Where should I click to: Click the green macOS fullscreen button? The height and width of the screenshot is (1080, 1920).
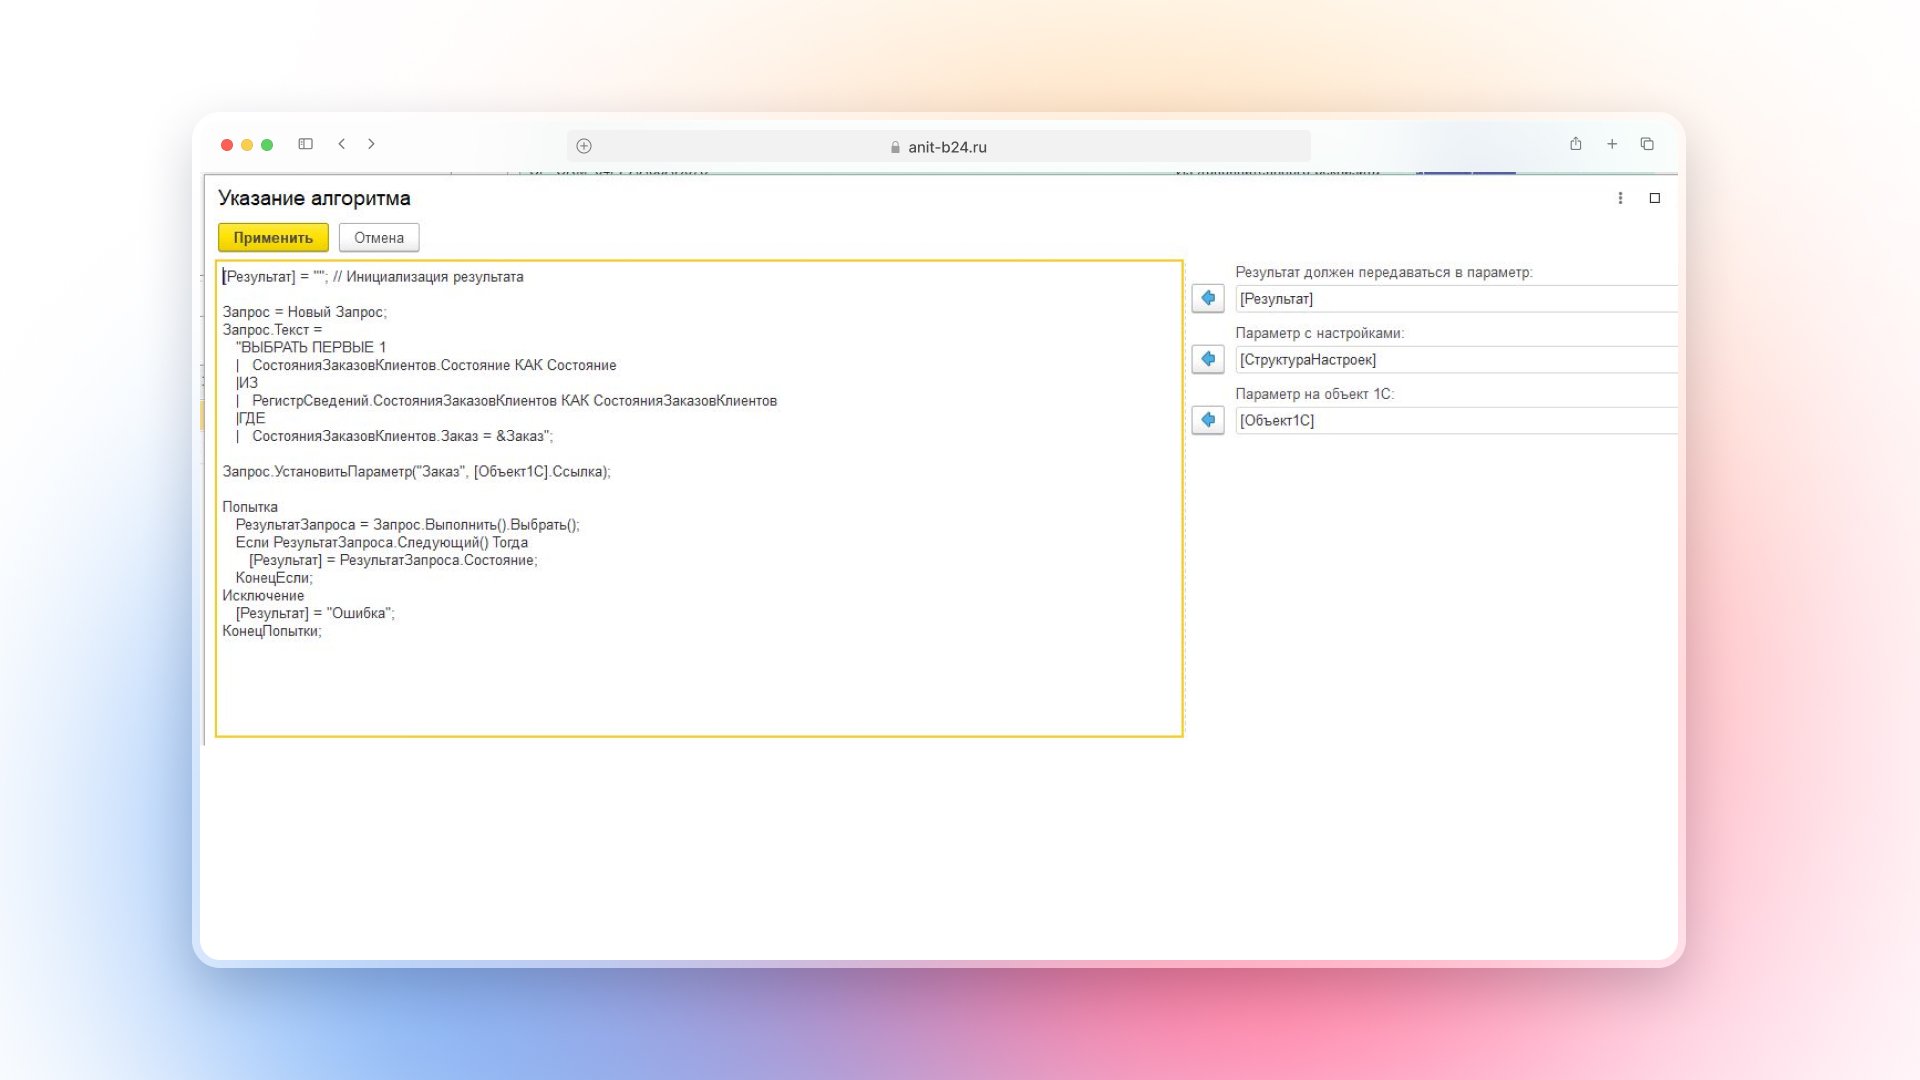coord(267,145)
